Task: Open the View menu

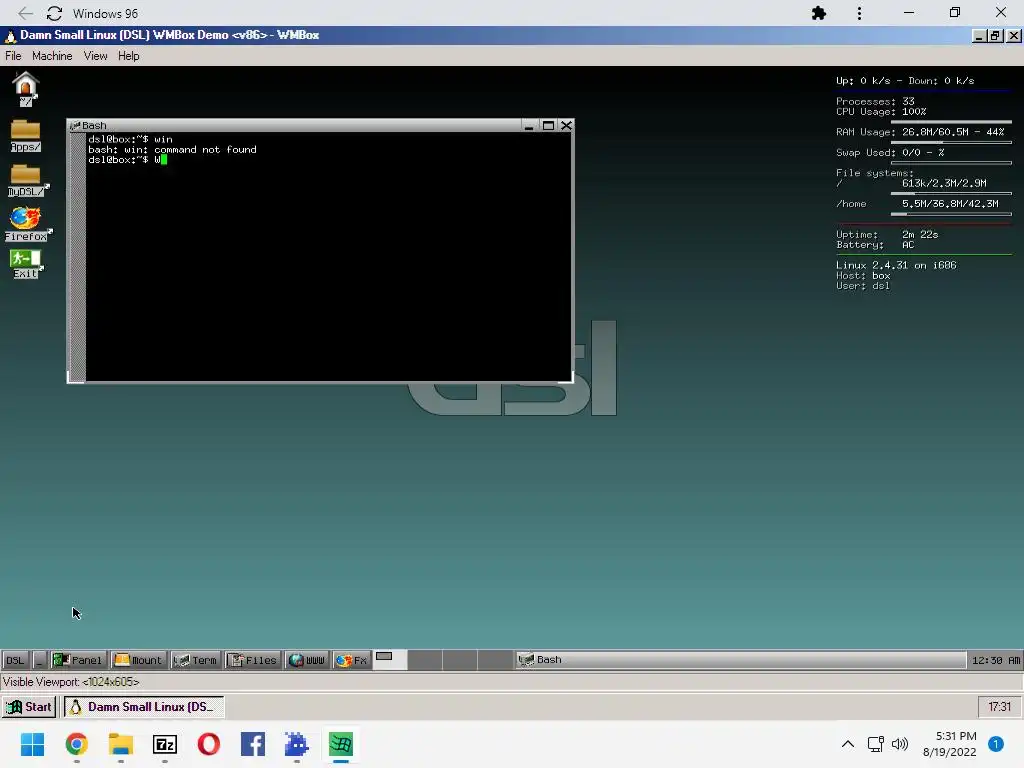Action: (95, 56)
